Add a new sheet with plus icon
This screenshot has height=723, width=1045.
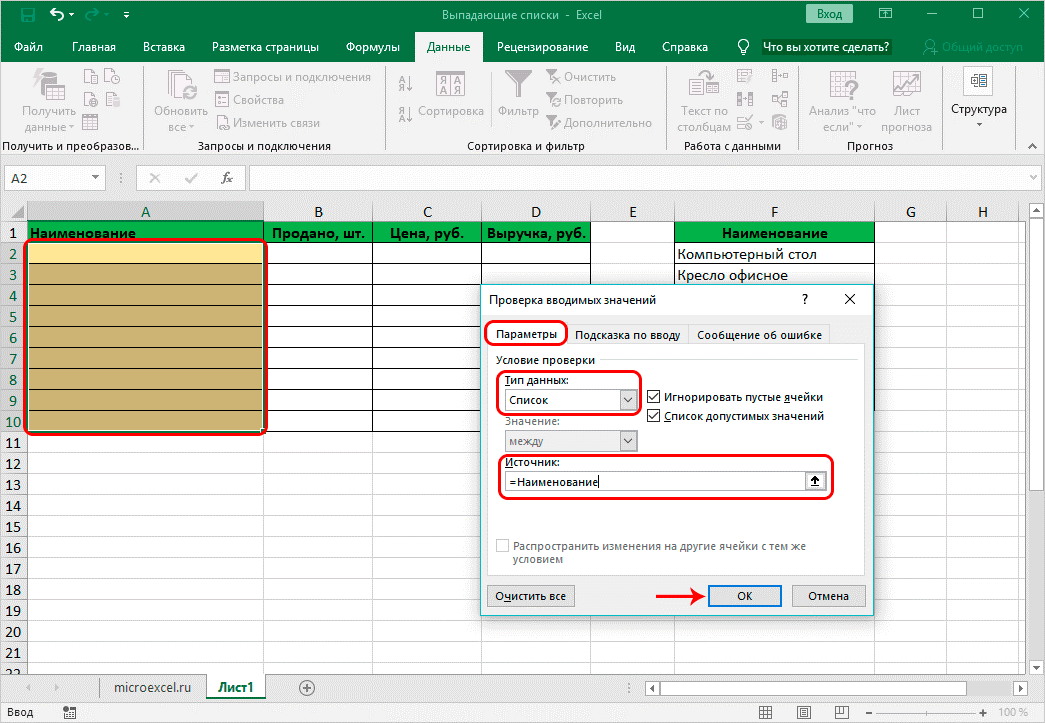pyautogui.click(x=307, y=687)
